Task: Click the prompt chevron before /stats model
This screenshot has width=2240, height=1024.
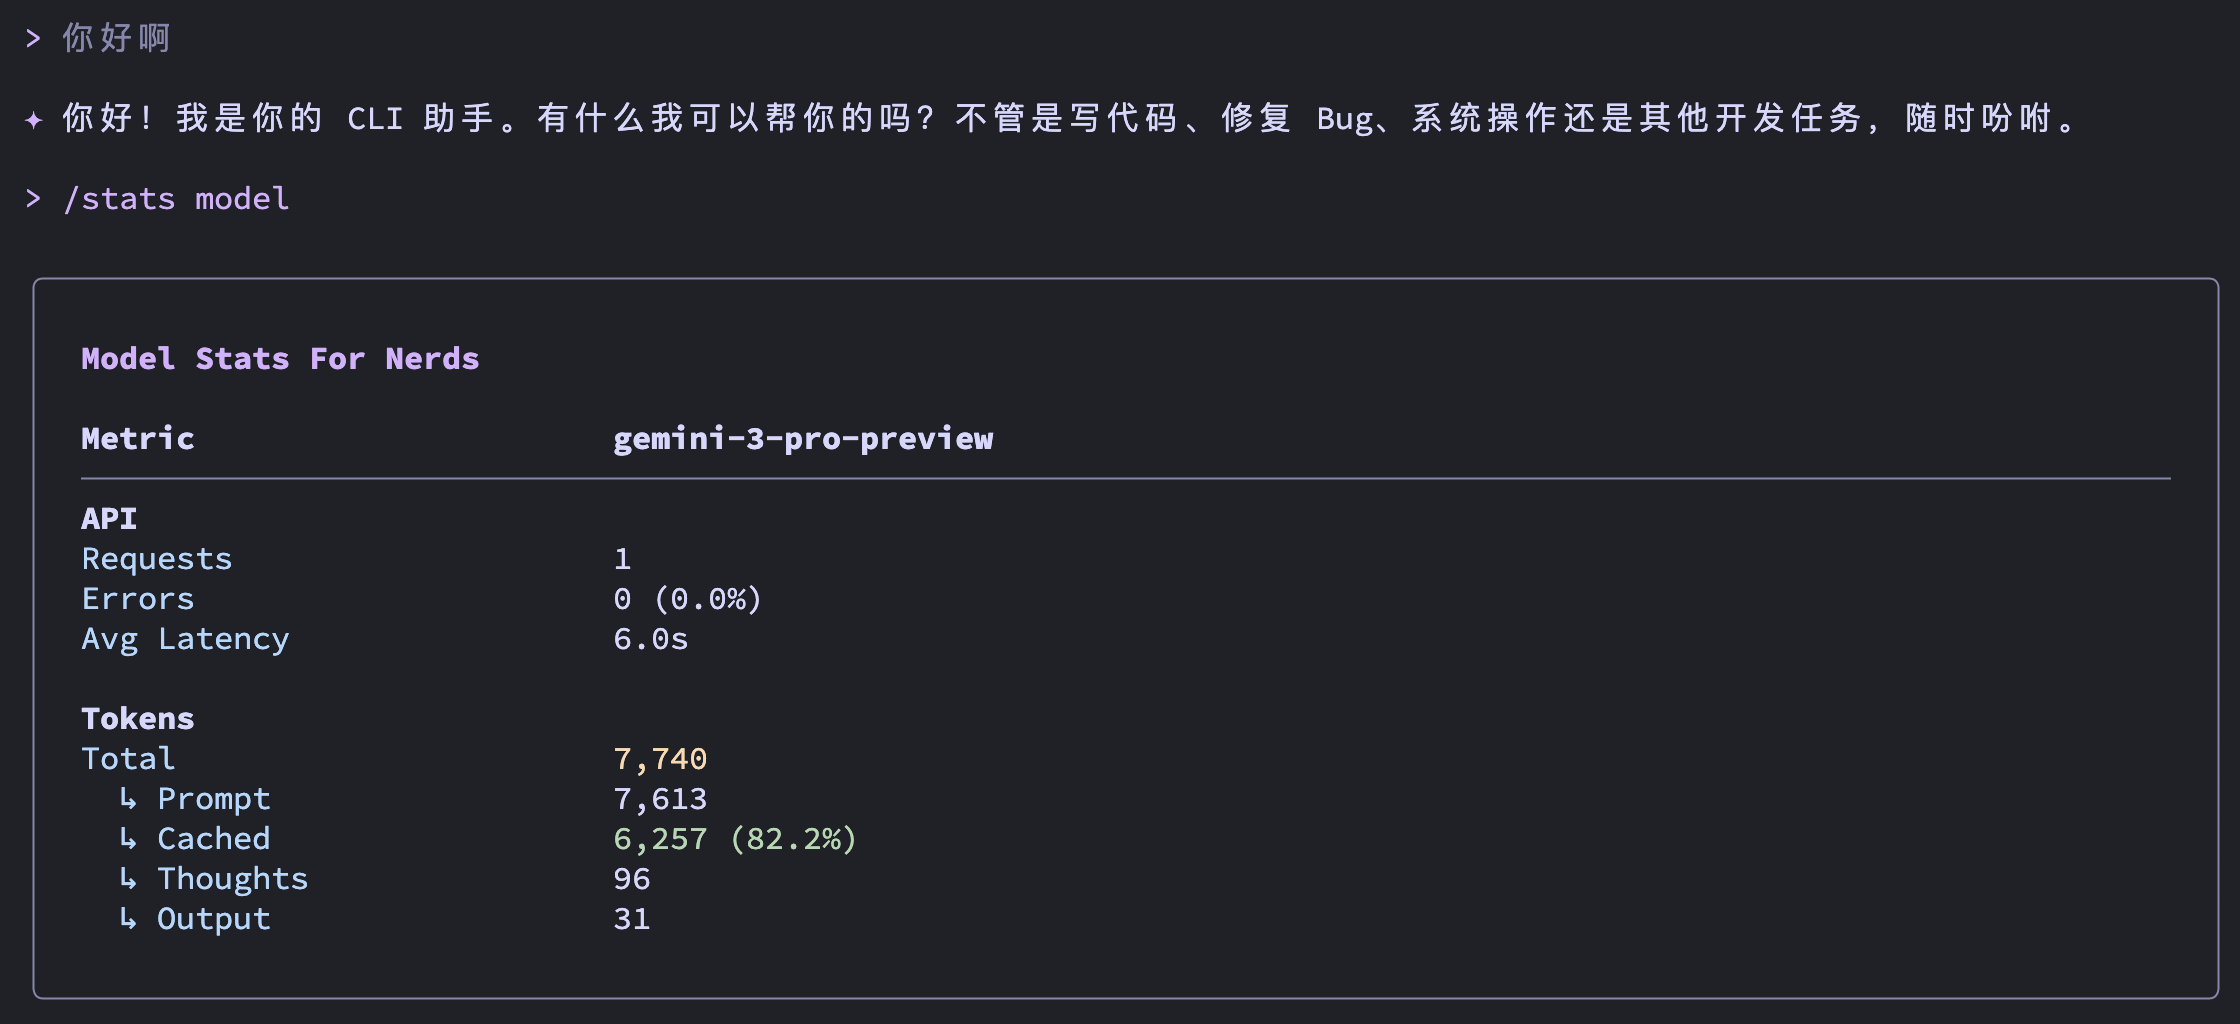Action: click(33, 198)
